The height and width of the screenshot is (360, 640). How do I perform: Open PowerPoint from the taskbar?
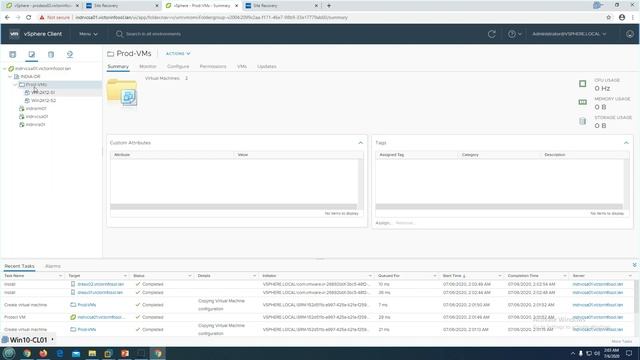125,353
